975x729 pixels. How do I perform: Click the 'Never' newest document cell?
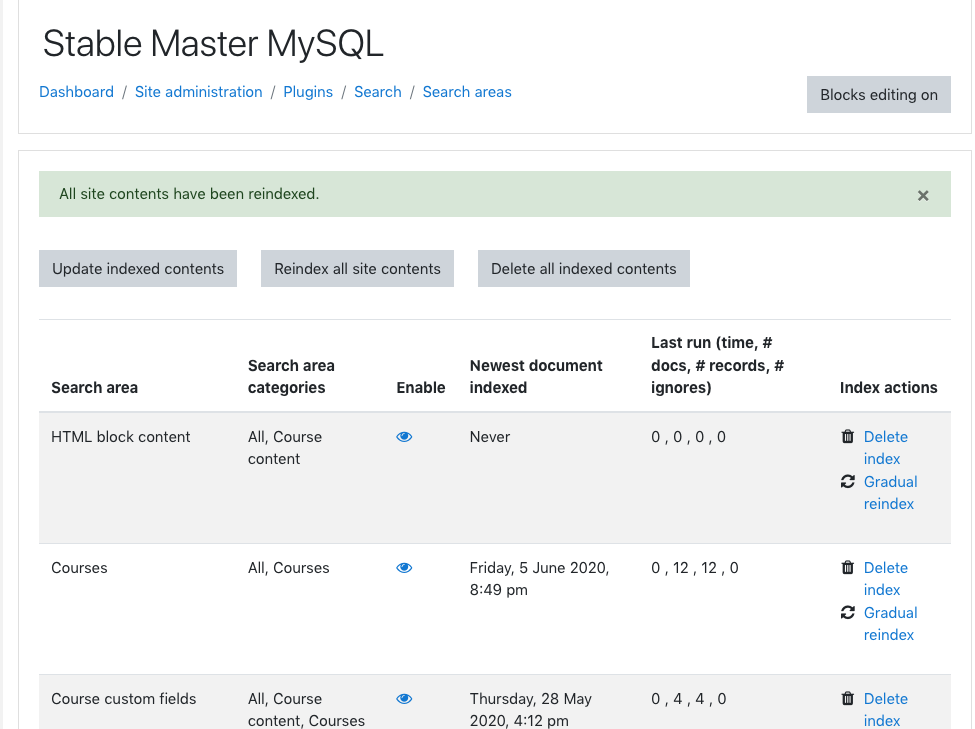(x=489, y=437)
